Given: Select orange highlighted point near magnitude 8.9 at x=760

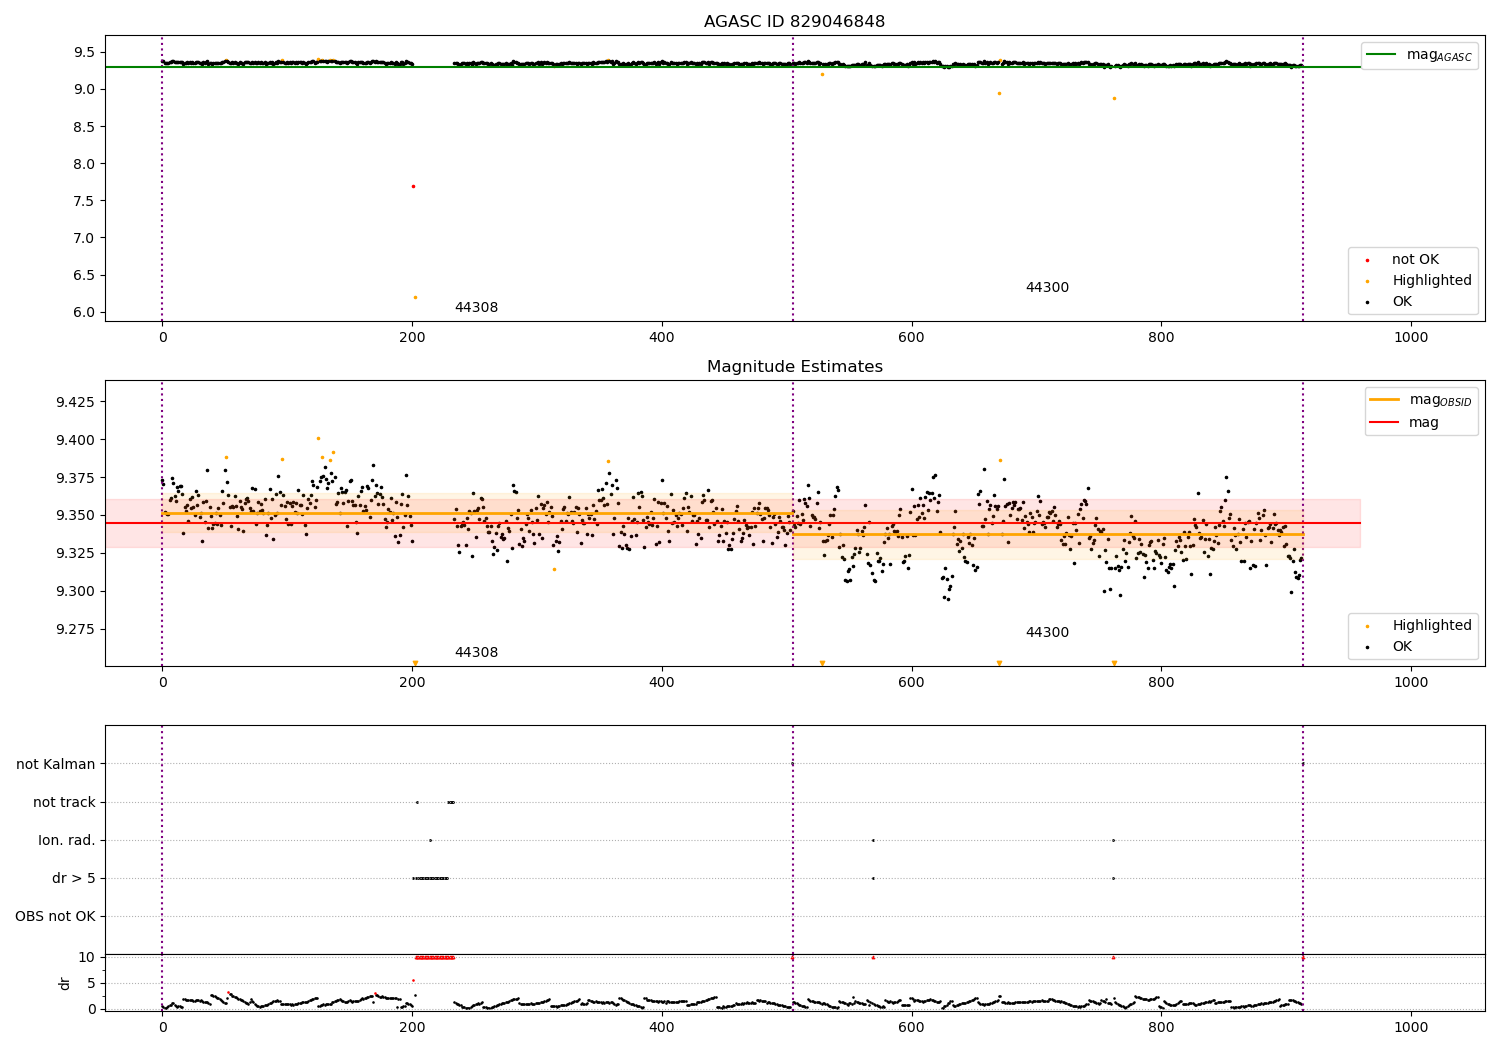Looking at the screenshot, I should (1114, 98).
